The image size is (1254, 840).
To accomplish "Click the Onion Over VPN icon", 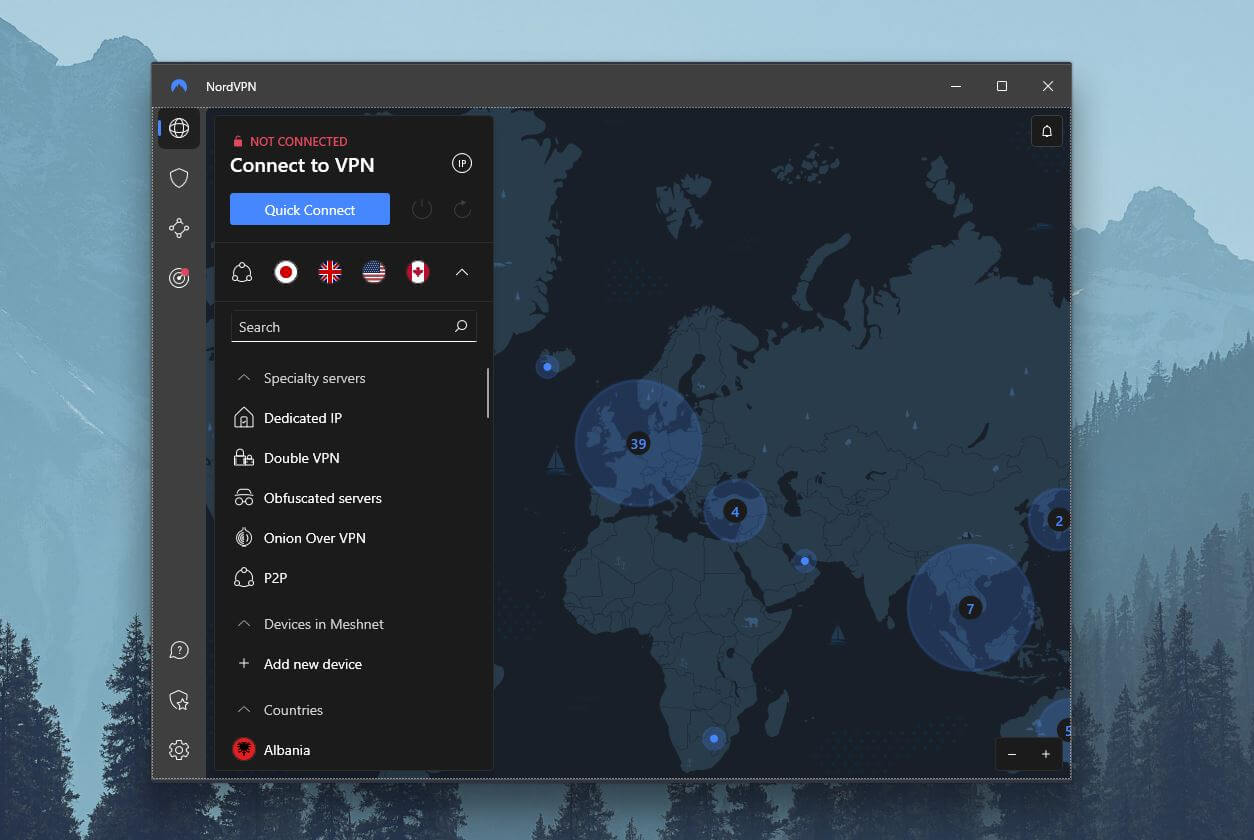I will pyautogui.click(x=243, y=538).
